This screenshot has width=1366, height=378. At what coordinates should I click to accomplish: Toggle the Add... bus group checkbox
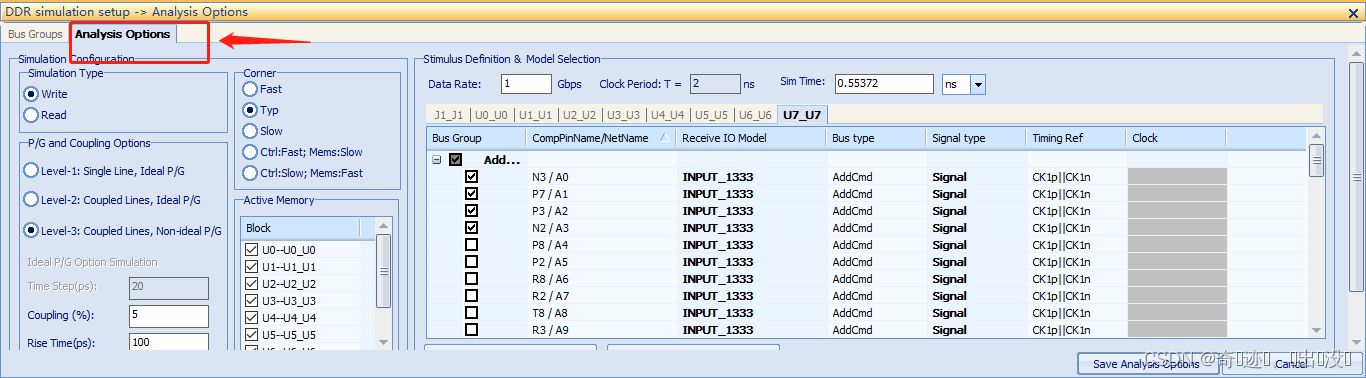(x=456, y=159)
